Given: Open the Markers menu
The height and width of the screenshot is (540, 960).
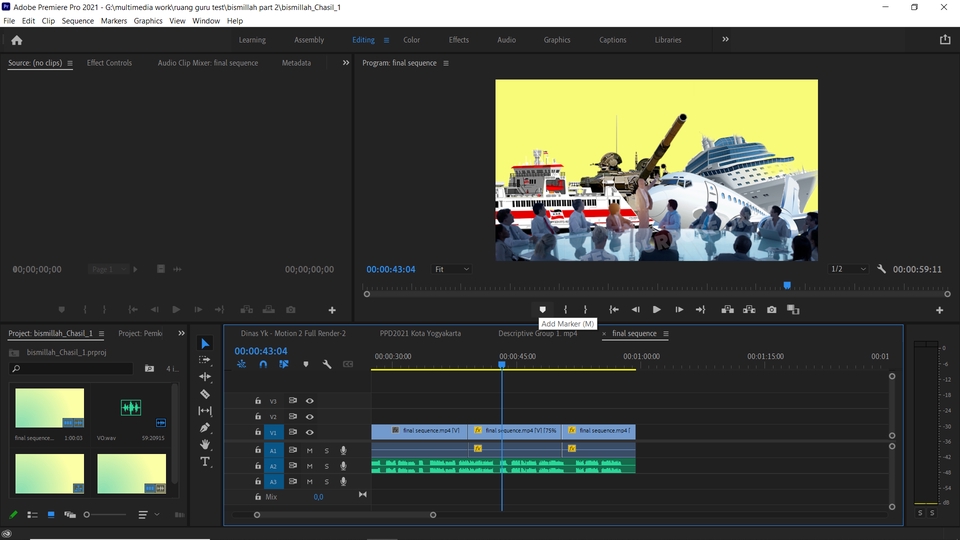Looking at the screenshot, I should click(114, 21).
